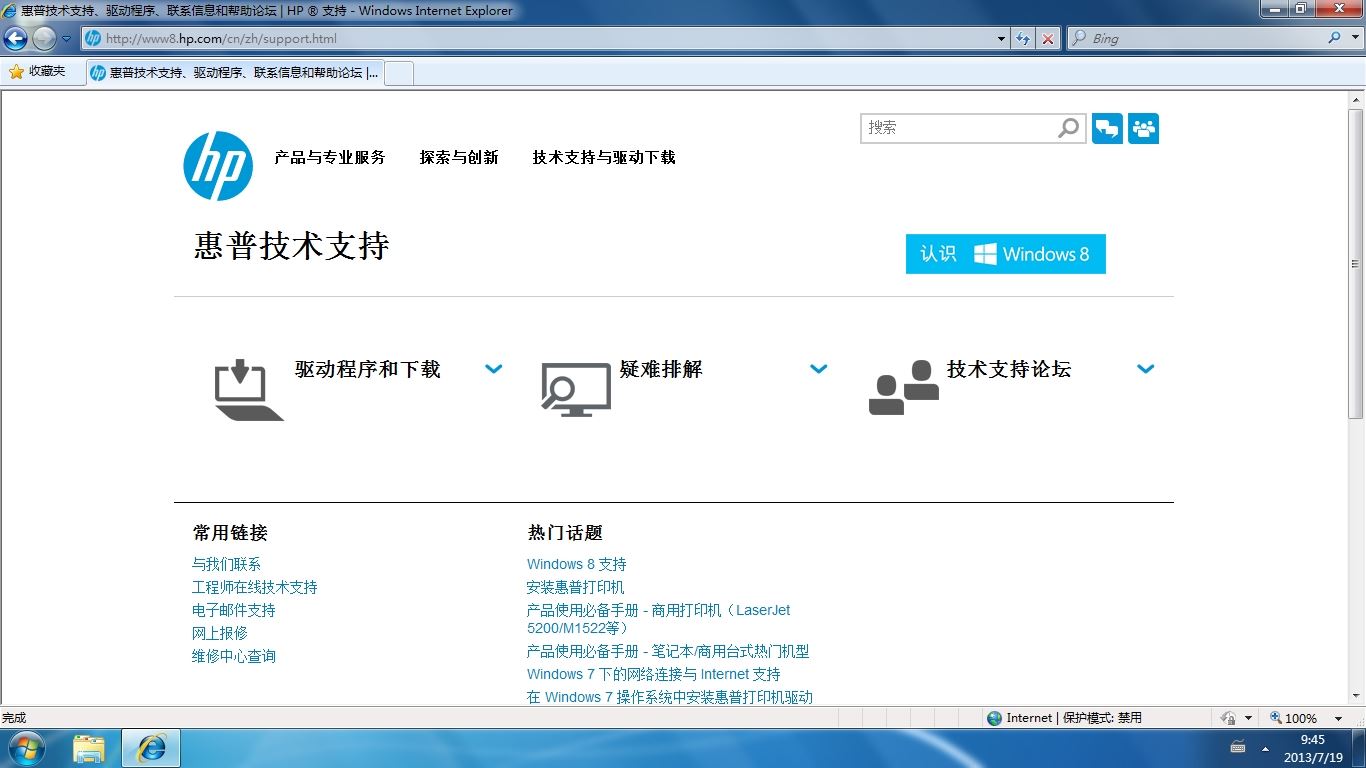Refresh the page with the refresh icon
The height and width of the screenshot is (768, 1366).
point(1022,39)
